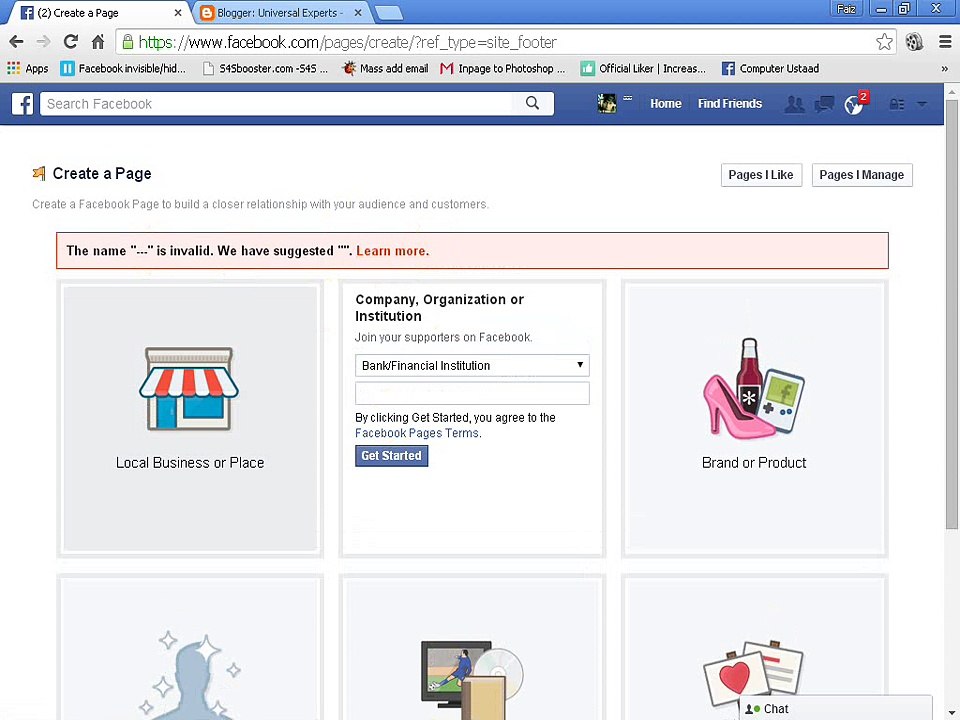Open Pages I Manage
960x720 pixels.
[x=861, y=175]
